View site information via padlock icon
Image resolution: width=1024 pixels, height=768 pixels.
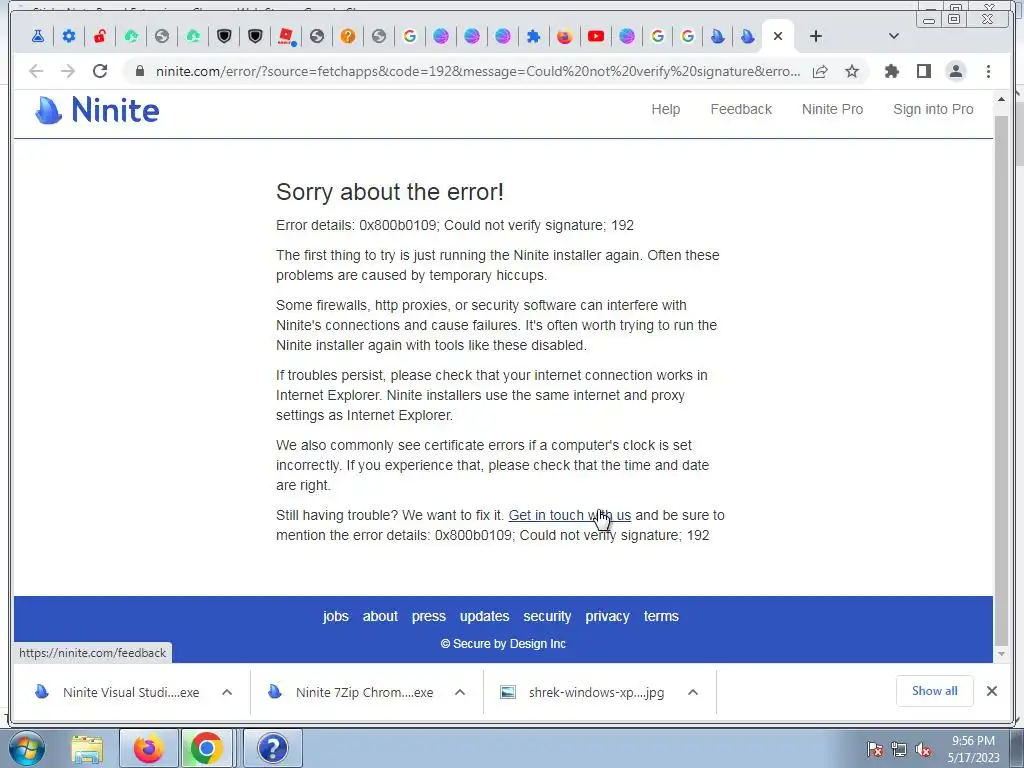139,71
